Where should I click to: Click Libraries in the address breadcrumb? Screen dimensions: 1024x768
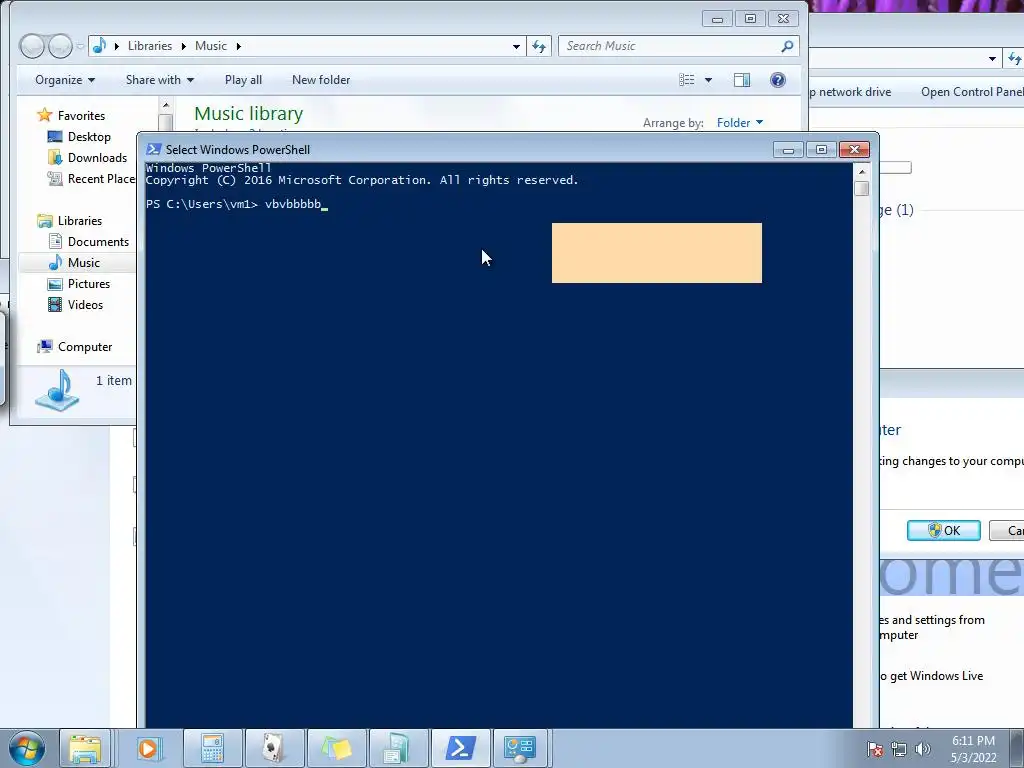(150, 46)
